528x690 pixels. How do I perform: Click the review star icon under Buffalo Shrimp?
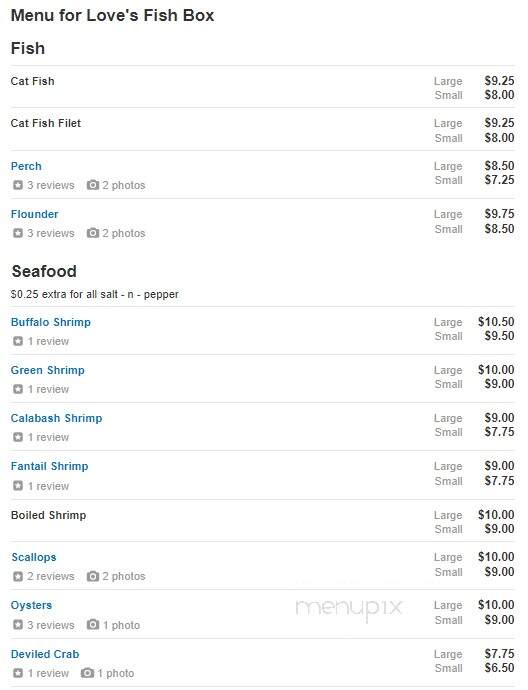(18, 341)
